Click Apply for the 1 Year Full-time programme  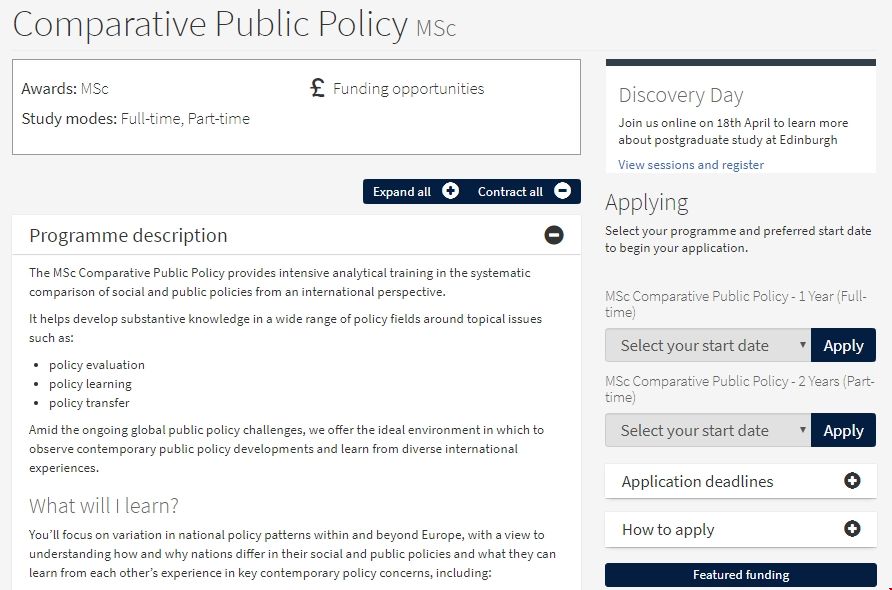pyautogui.click(x=843, y=345)
